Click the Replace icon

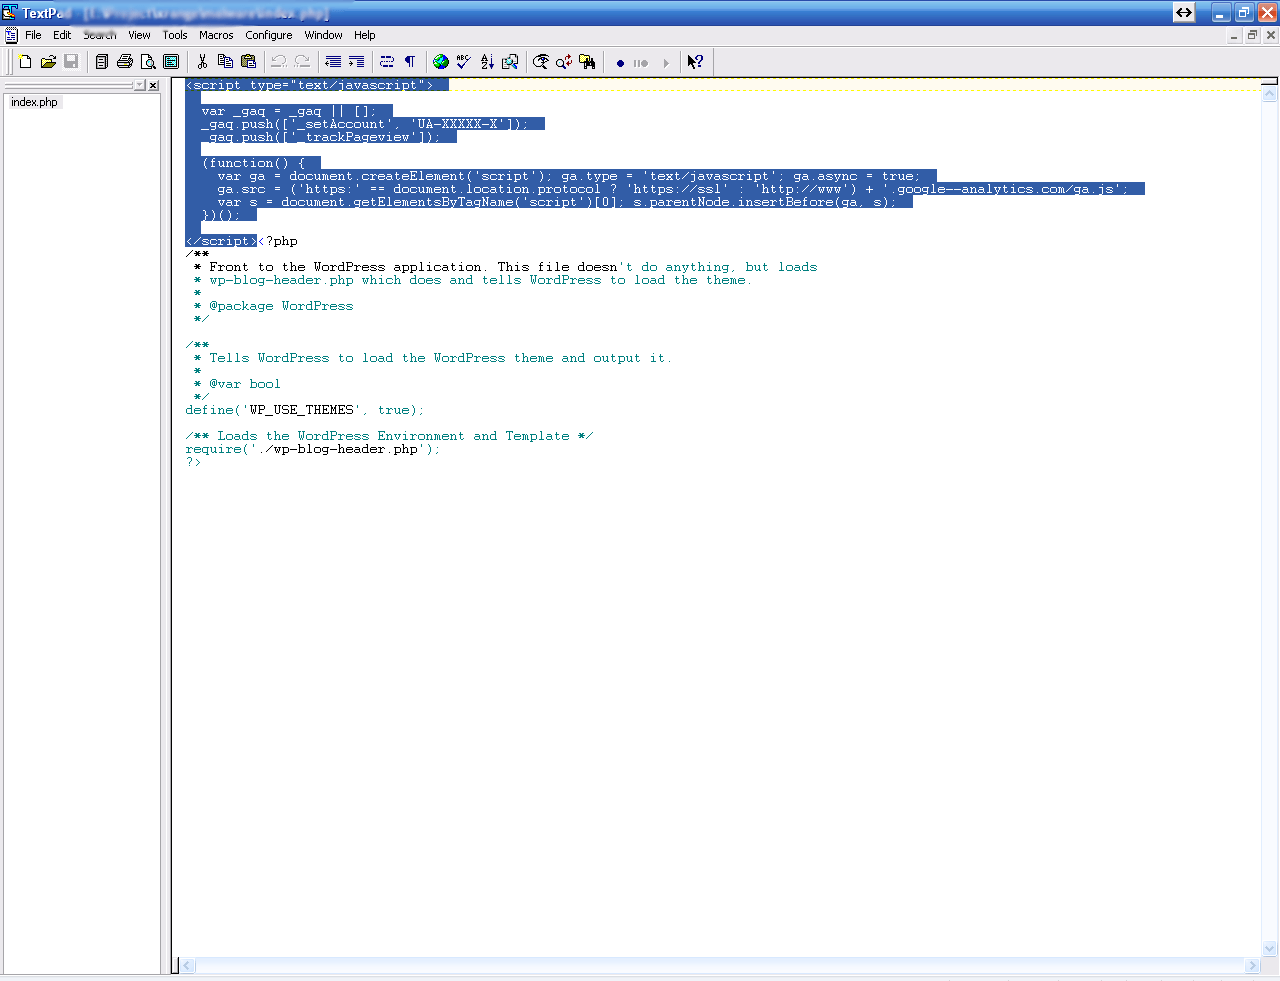point(564,62)
